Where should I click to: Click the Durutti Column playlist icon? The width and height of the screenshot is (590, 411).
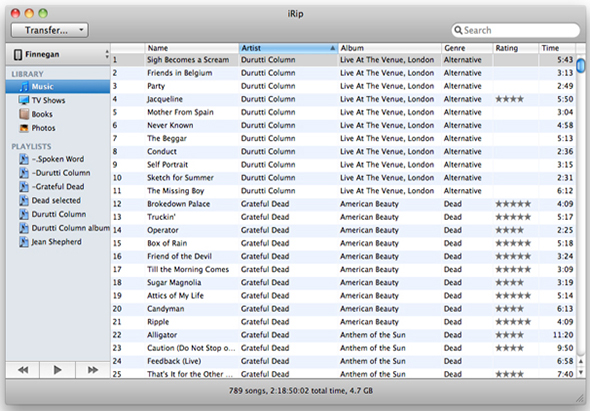click(24, 214)
